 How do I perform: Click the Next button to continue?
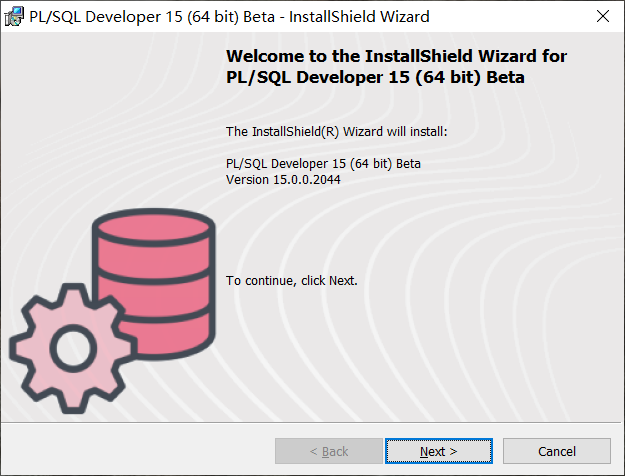[438, 451]
